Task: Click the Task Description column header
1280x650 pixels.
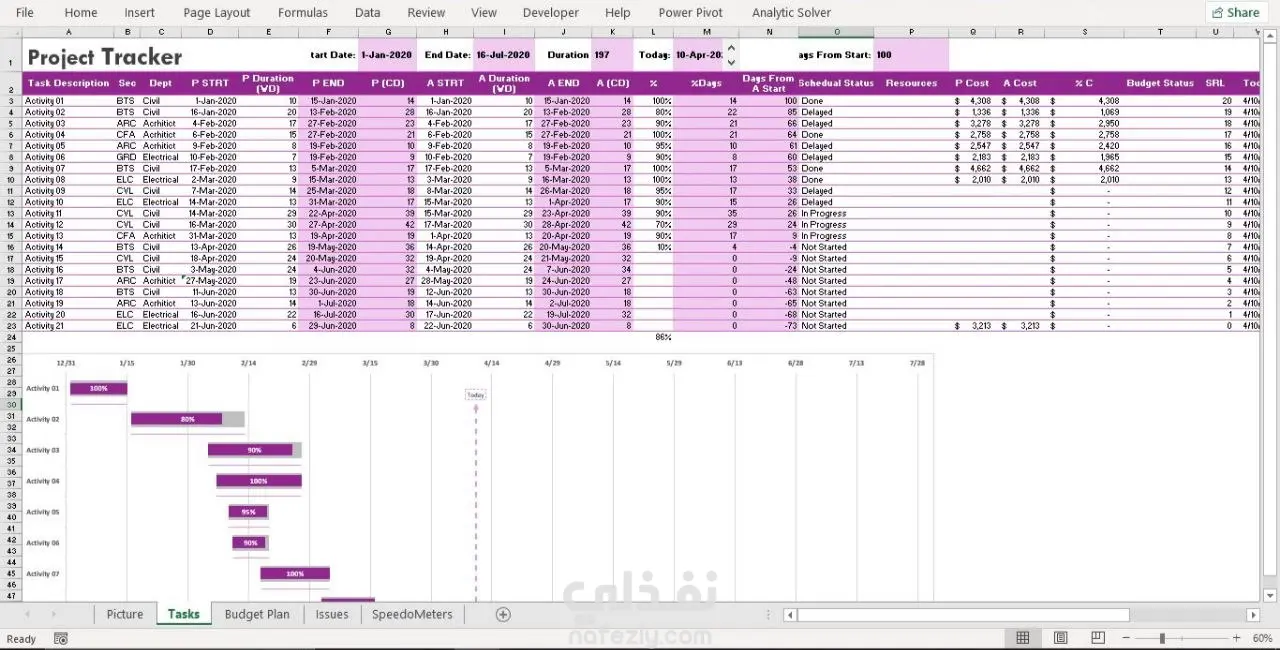Action: (x=69, y=83)
